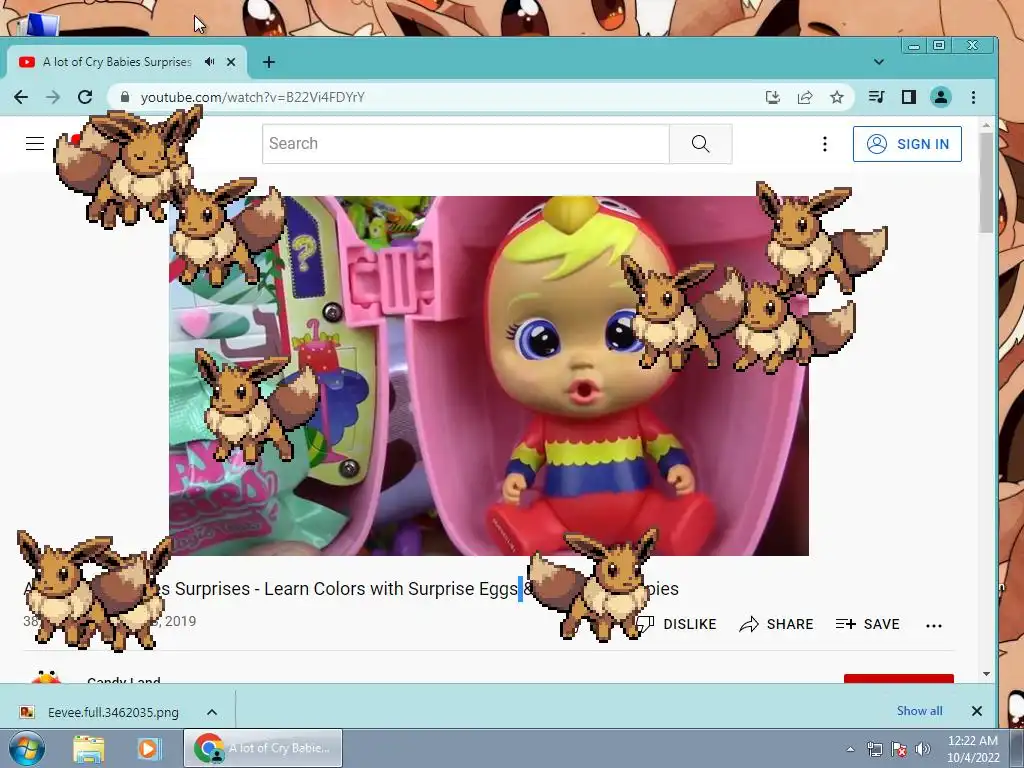Click the SIGN IN button

coord(907,144)
